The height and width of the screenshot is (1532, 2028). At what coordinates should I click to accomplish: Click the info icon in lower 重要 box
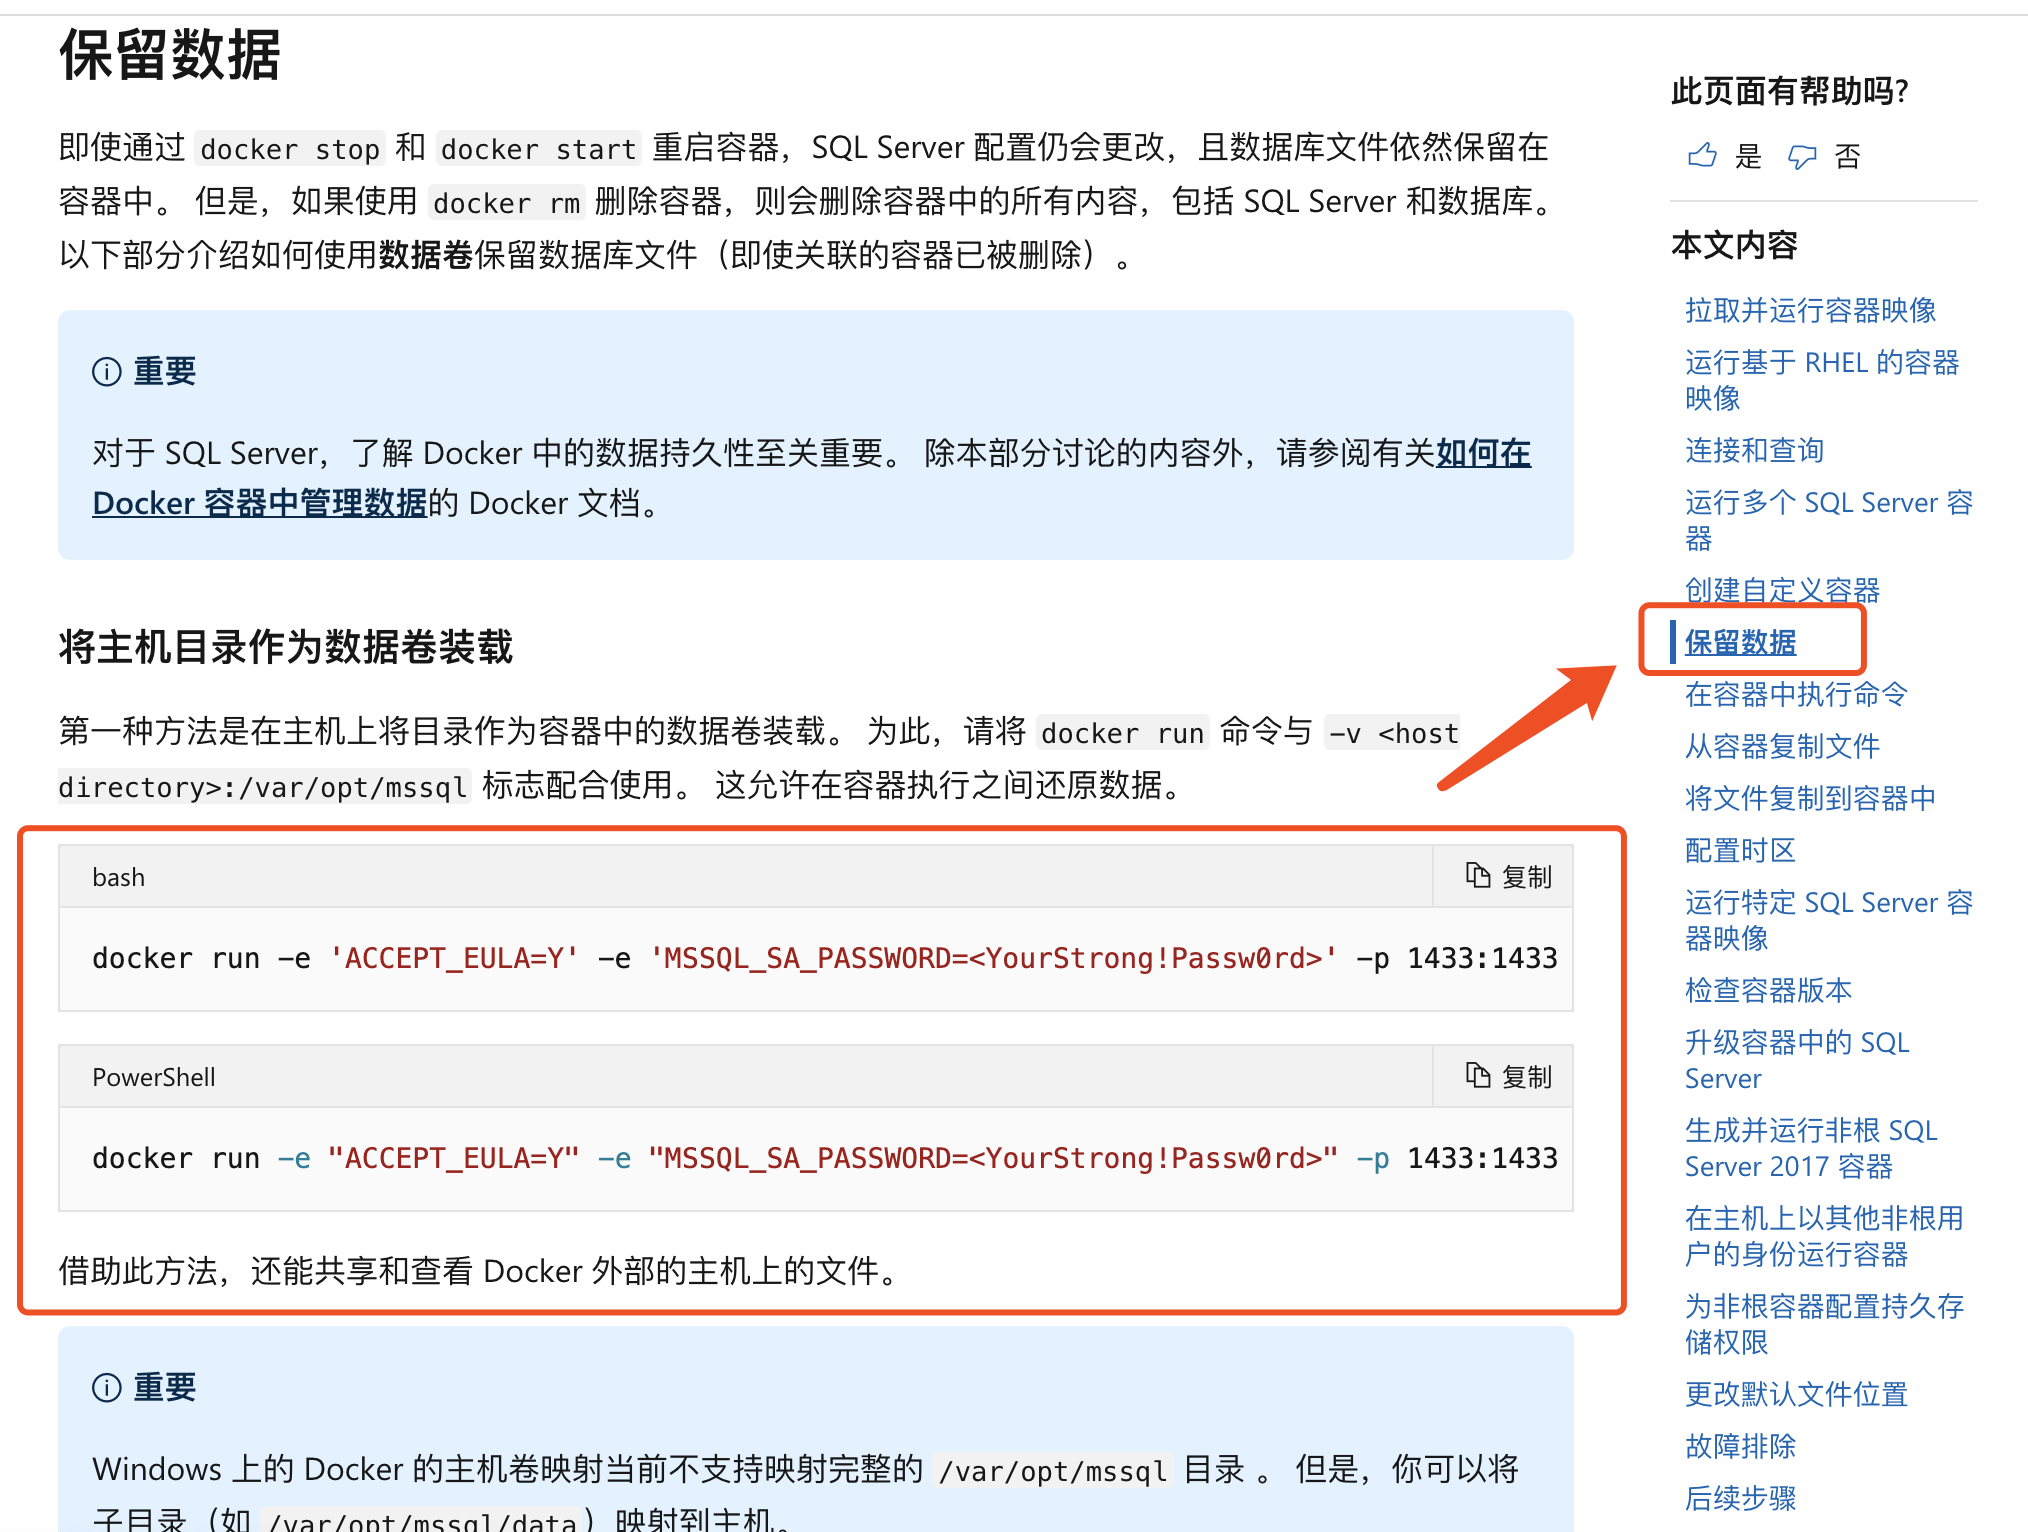[x=107, y=1388]
